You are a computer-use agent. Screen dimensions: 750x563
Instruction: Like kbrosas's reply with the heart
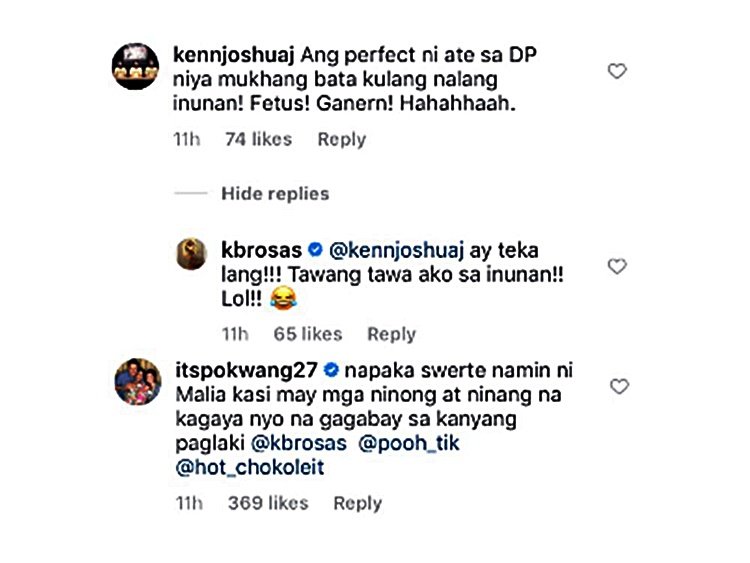[617, 266]
